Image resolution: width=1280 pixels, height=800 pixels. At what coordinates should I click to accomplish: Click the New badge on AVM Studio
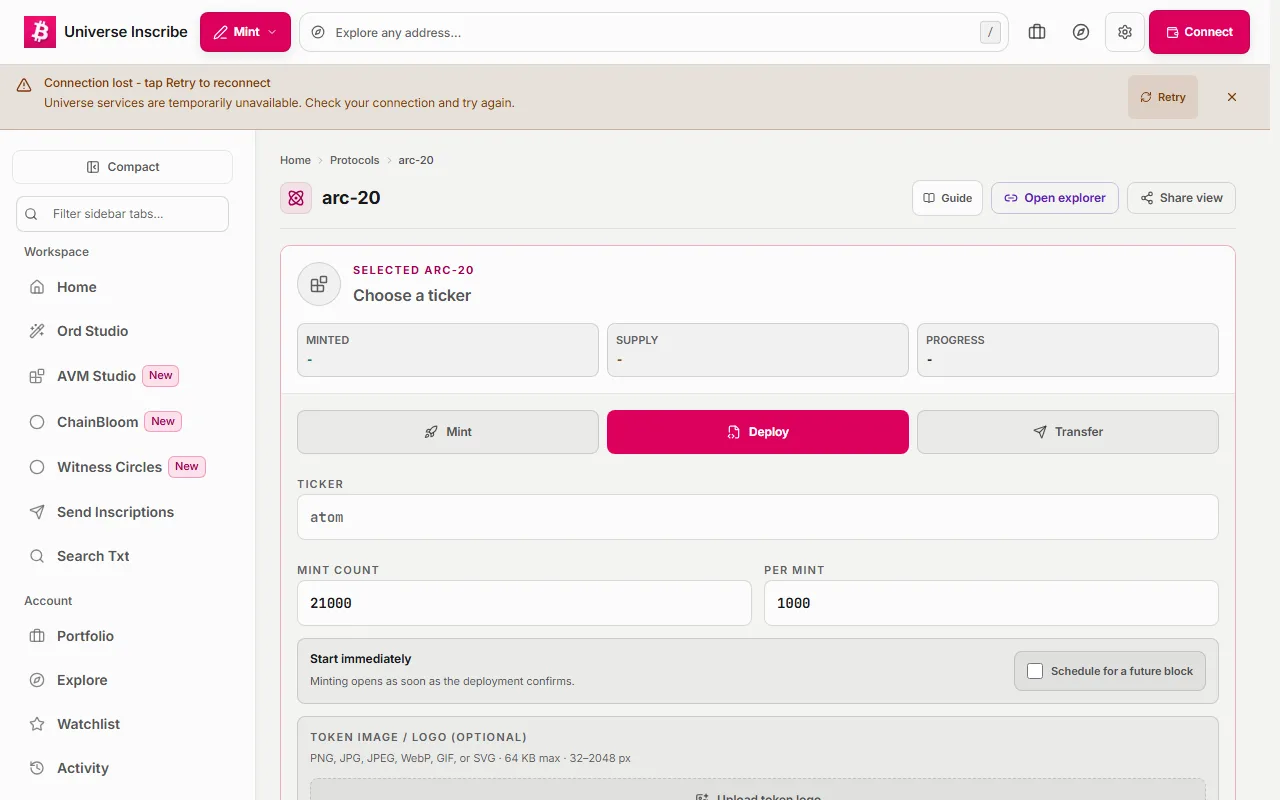coord(161,376)
